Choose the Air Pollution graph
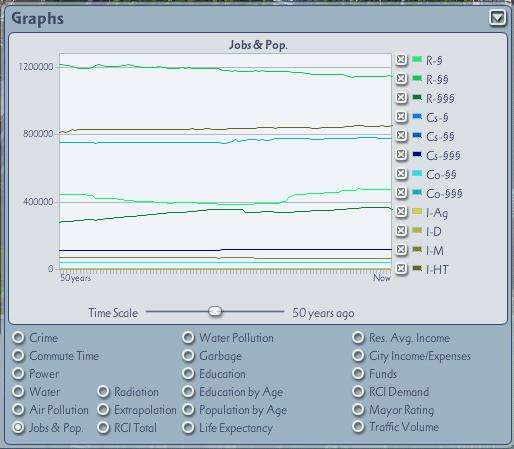The width and height of the screenshot is (514, 449). point(18,409)
